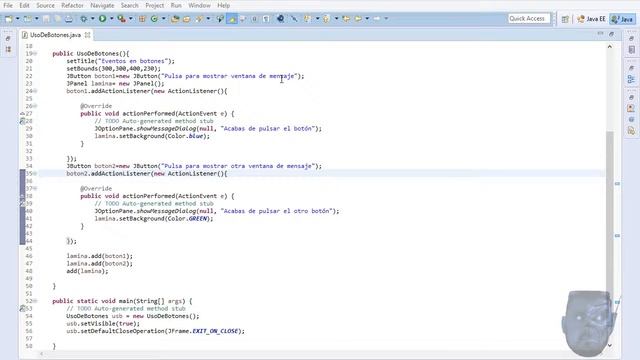Click the Next Annotation toolbar icon
This screenshot has height=360, width=640.
pos(307,19)
